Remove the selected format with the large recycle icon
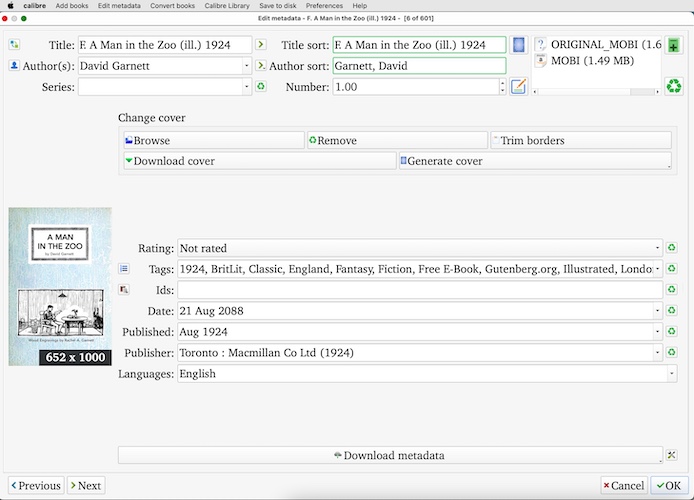Image resolution: width=694 pixels, height=500 pixels. [673, 86]
